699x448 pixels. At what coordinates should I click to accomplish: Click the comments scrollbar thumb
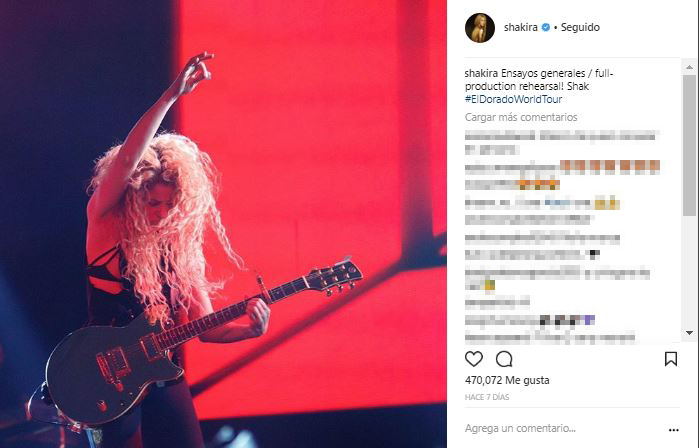690,147
